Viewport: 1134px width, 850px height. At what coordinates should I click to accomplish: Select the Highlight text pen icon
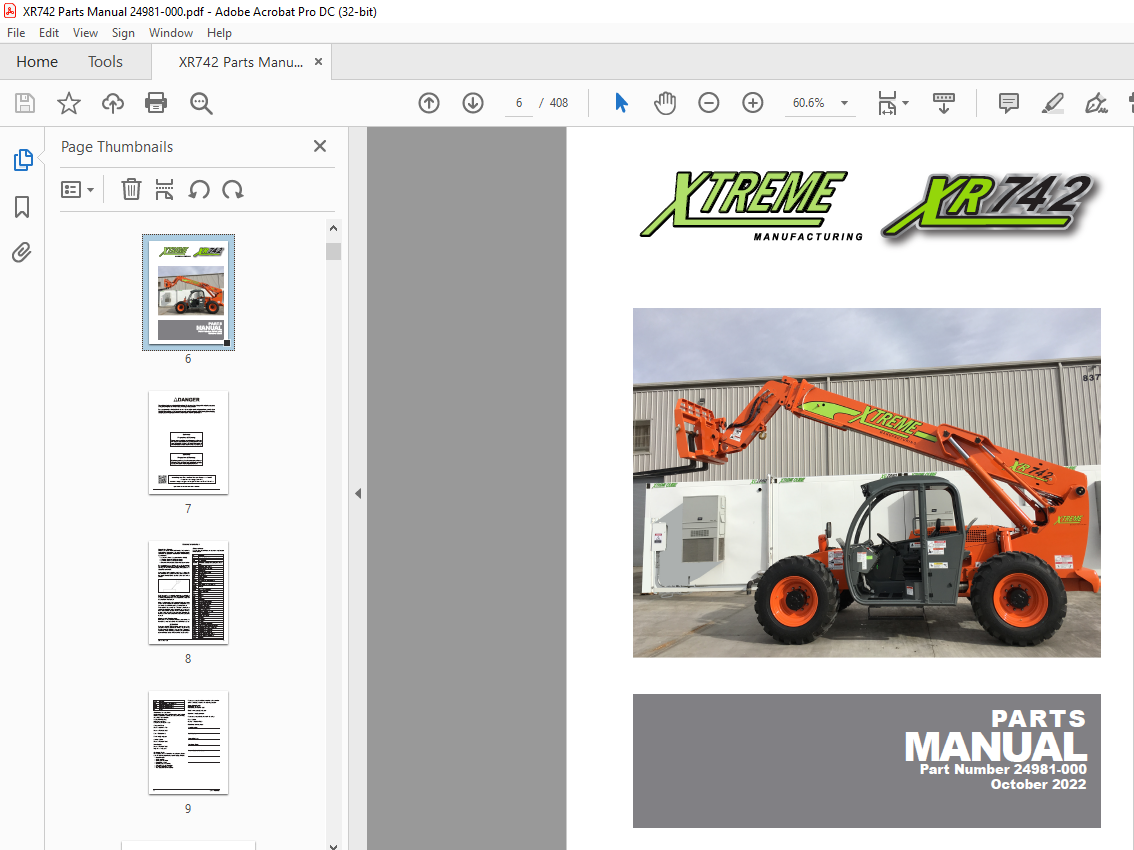tap(1052, 103)
